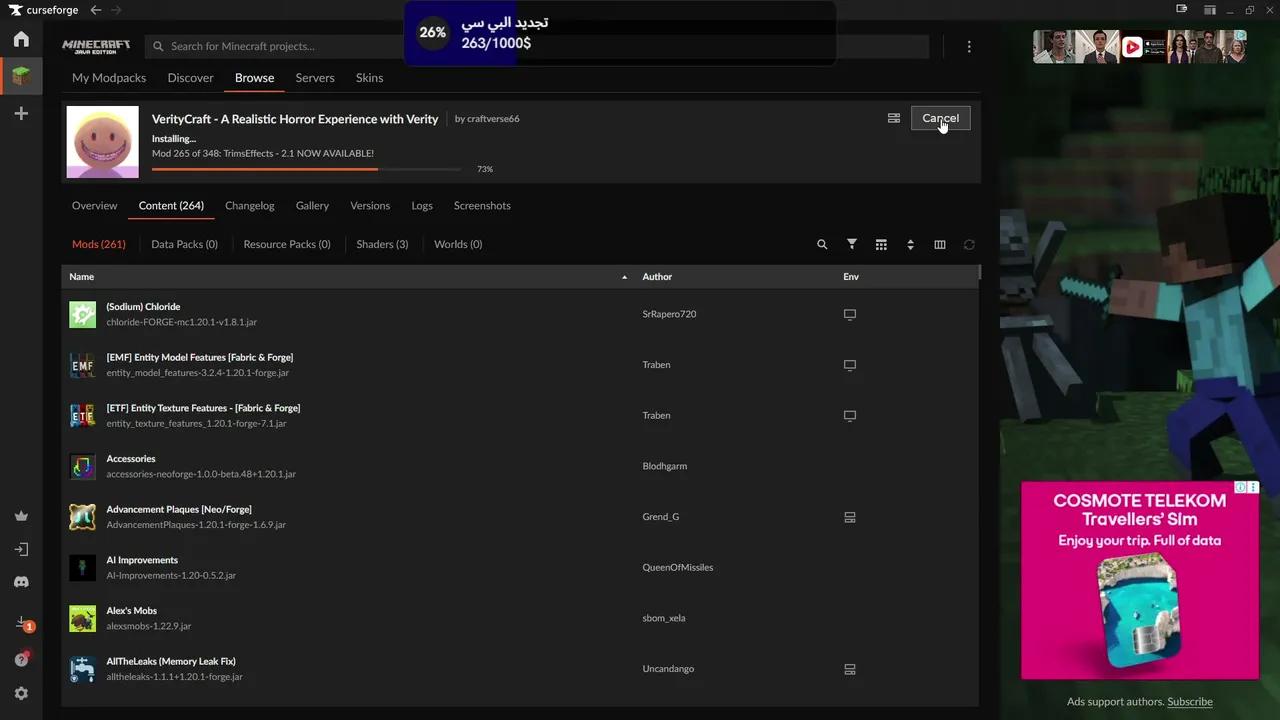1280x720 pixels.
Task: Open downloads icon with notification badge
Action: (23, 624)
